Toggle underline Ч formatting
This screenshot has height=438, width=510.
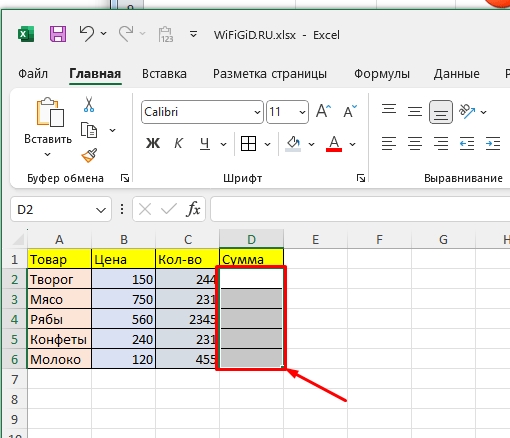tap(205, 144)
